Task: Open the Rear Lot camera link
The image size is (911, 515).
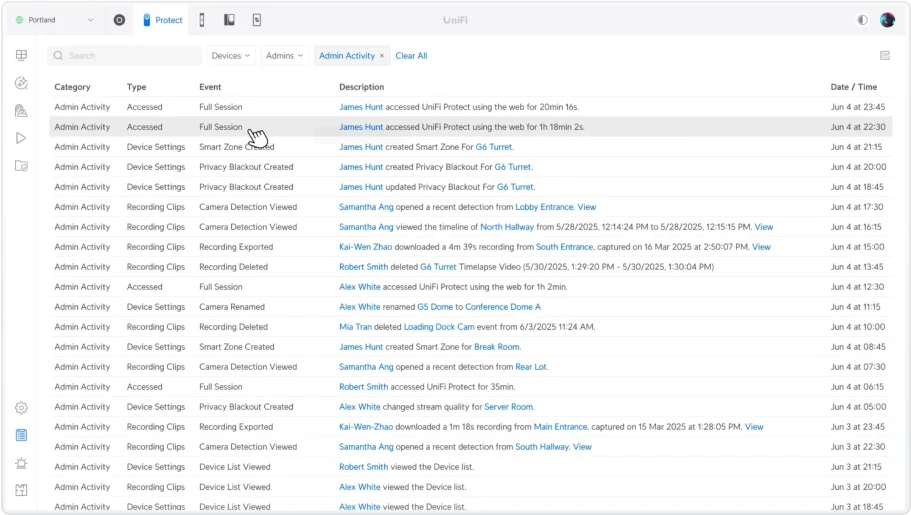Action: [531, 367]
